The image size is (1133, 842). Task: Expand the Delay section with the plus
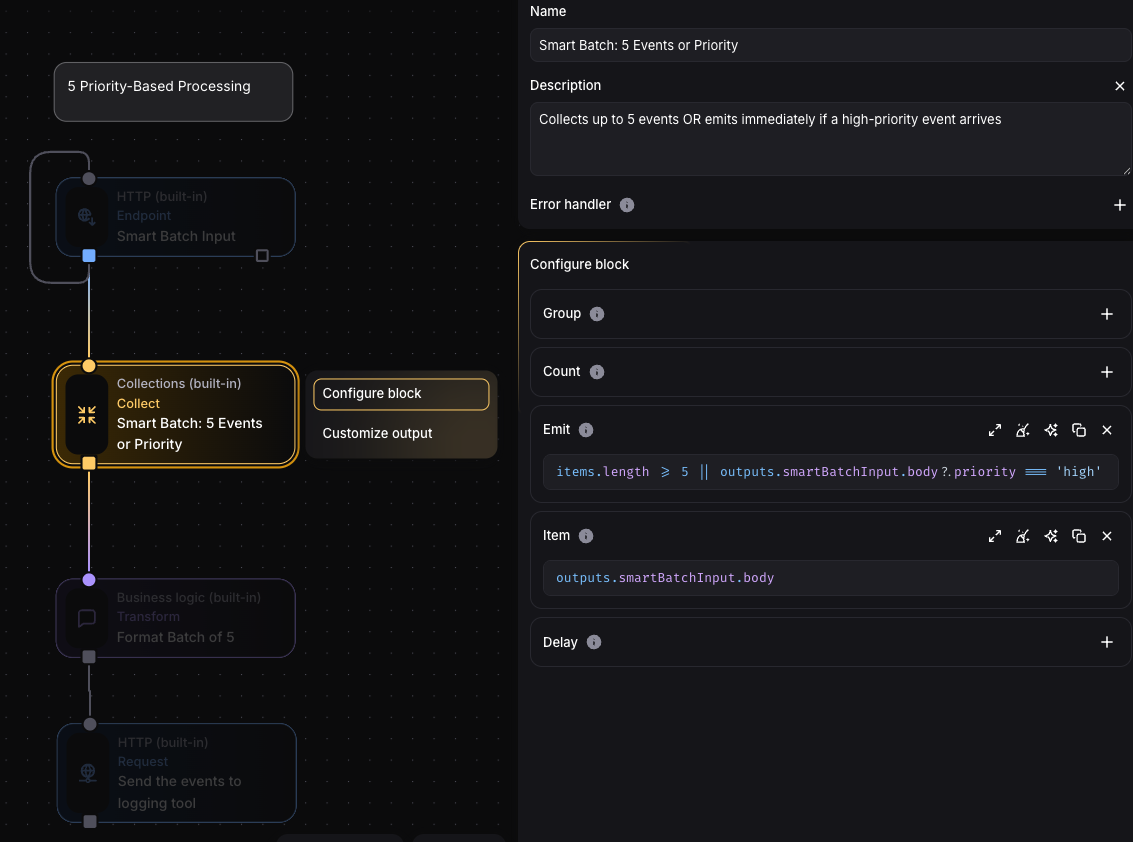click(x=1107, y=642)
